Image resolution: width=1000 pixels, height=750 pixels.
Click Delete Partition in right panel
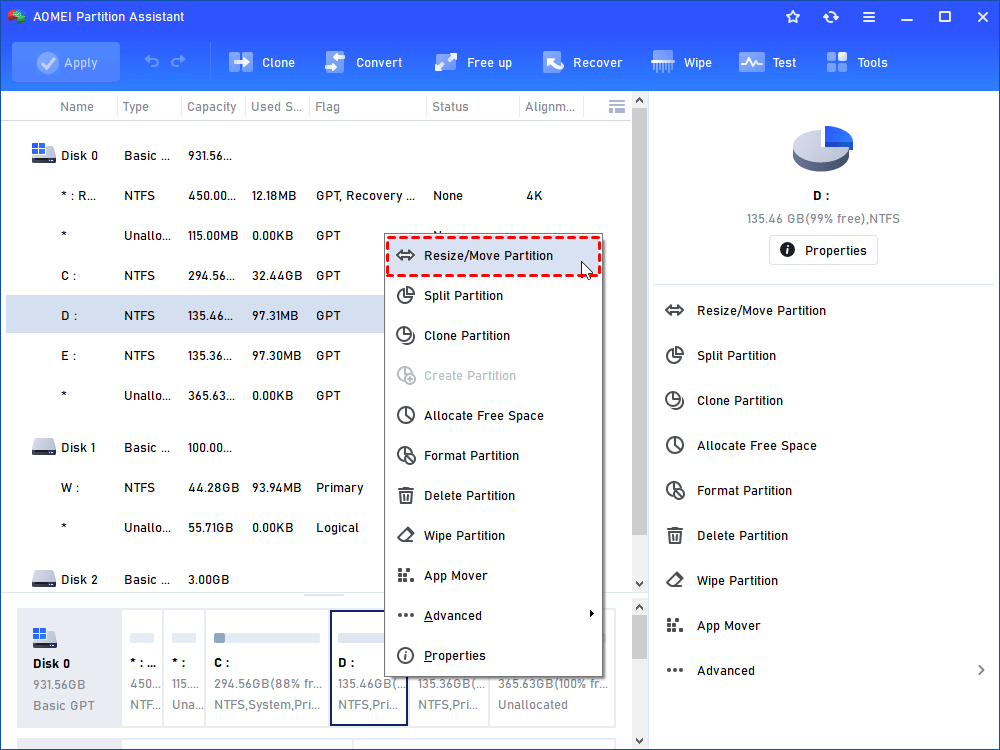[x=726, y=536]
